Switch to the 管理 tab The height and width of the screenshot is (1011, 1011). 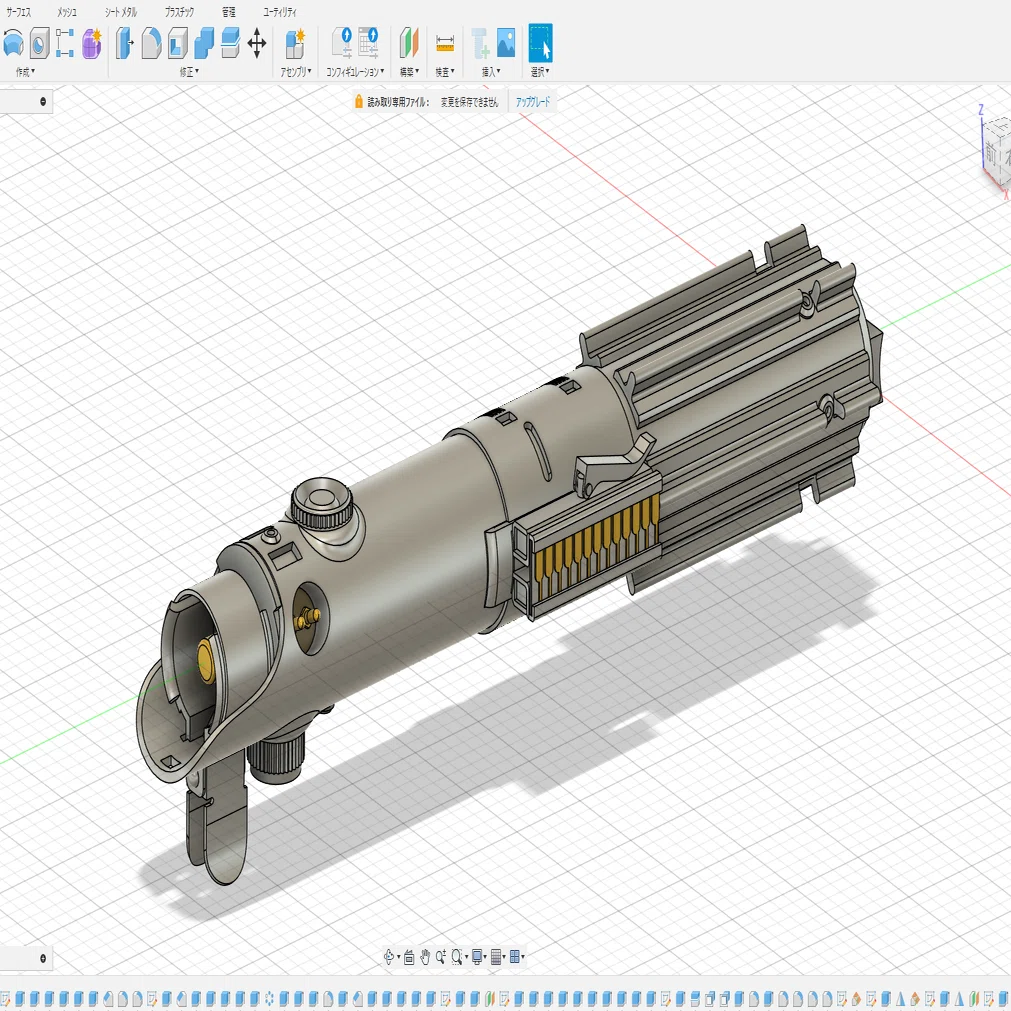(228, 12)
